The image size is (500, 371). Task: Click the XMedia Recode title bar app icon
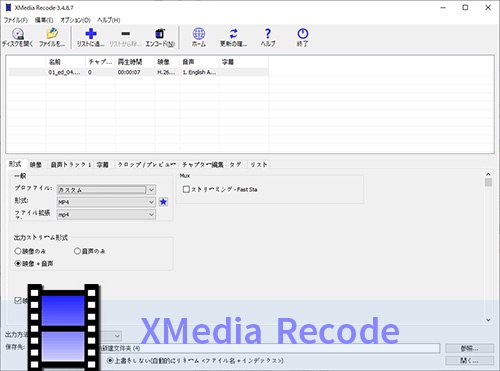(x=8, y=7)
